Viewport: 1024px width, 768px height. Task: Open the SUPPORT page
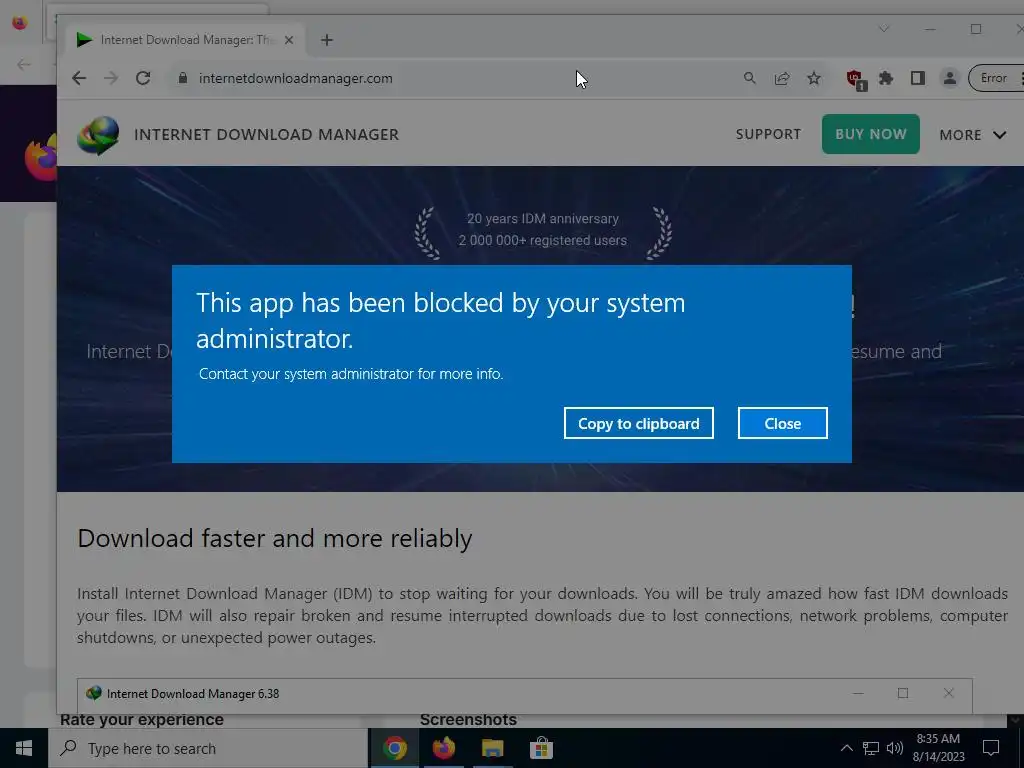coord(768,134)
